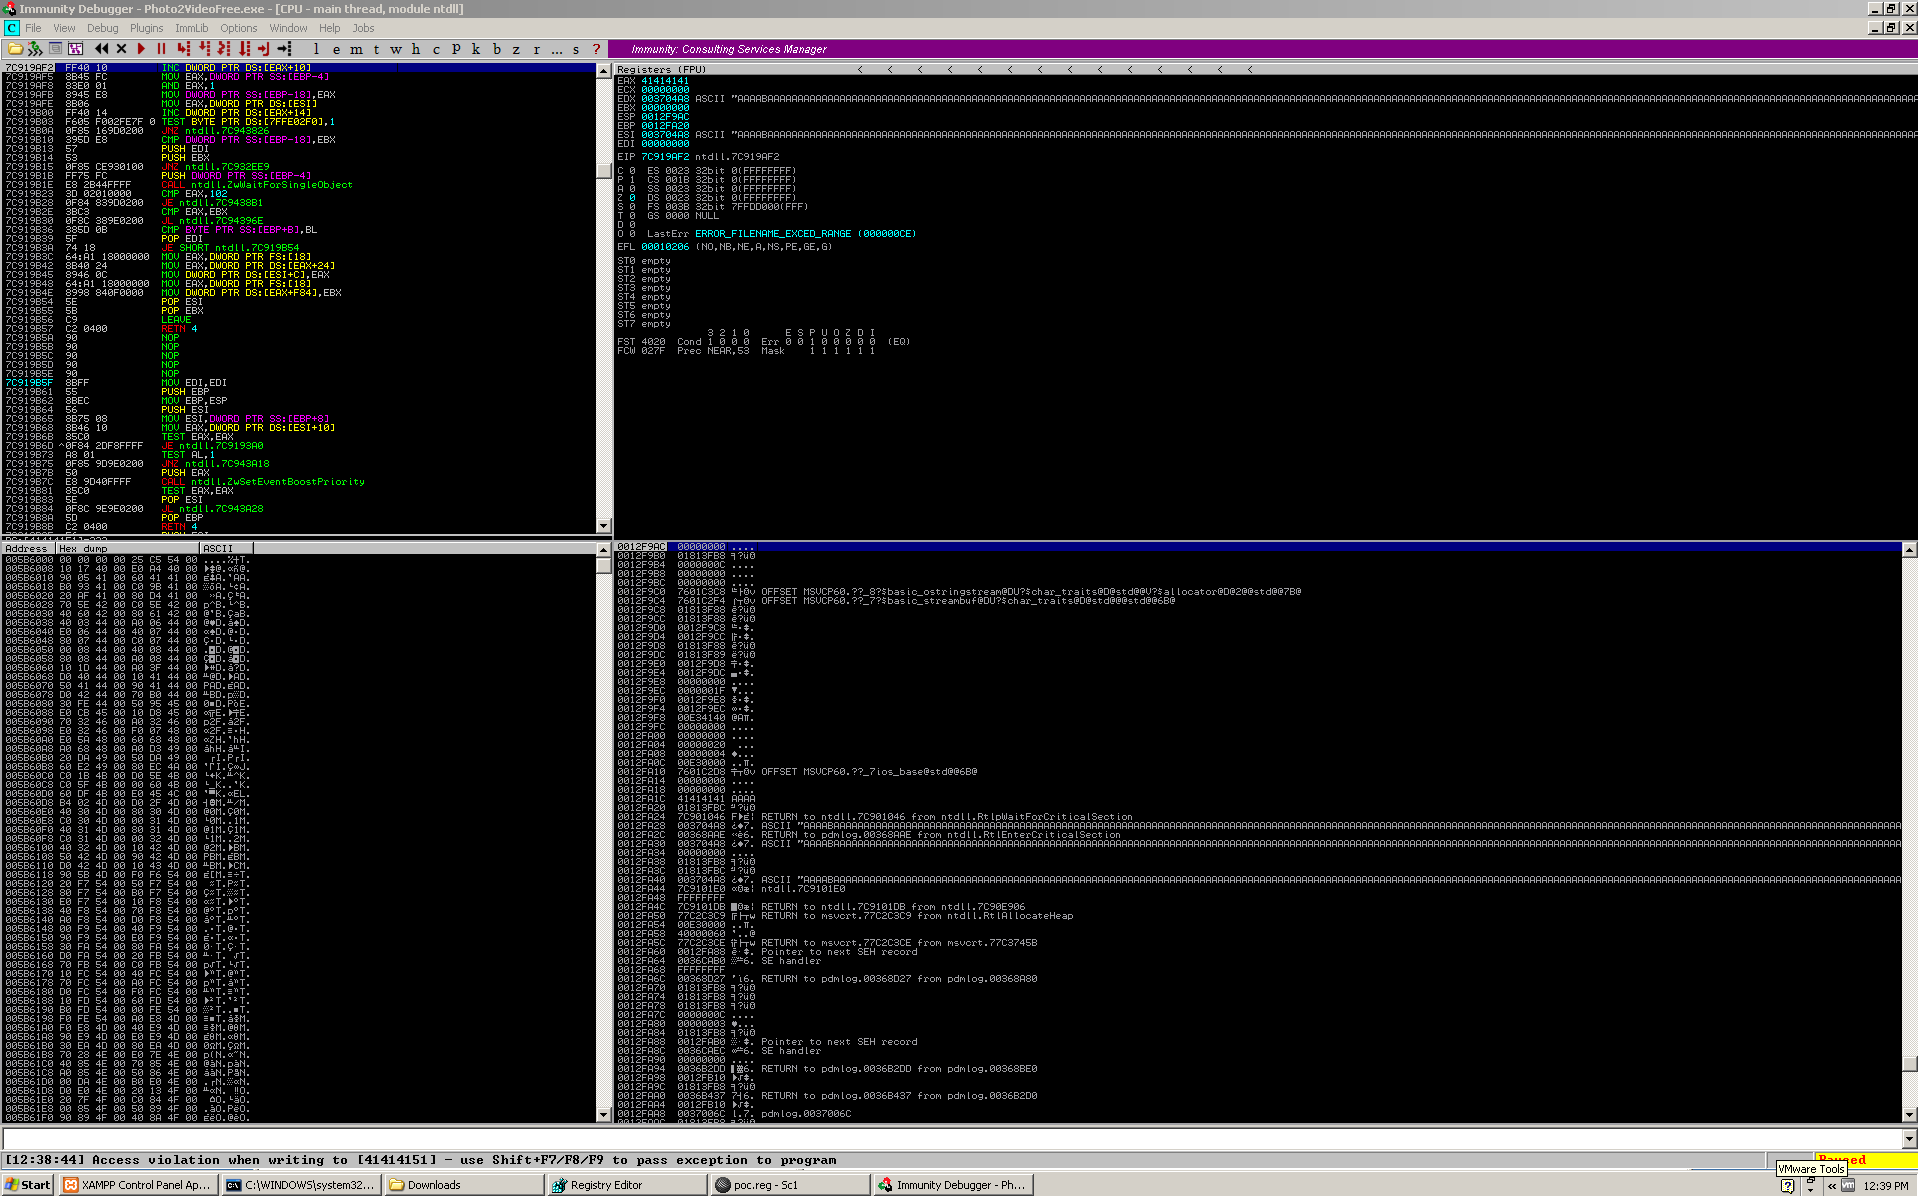Image resolution: width=1918 pixels, height=1196 pixels.
Task: Switch to poc.reg - Sc1 taskbar item
Action: pos(789,1185)
